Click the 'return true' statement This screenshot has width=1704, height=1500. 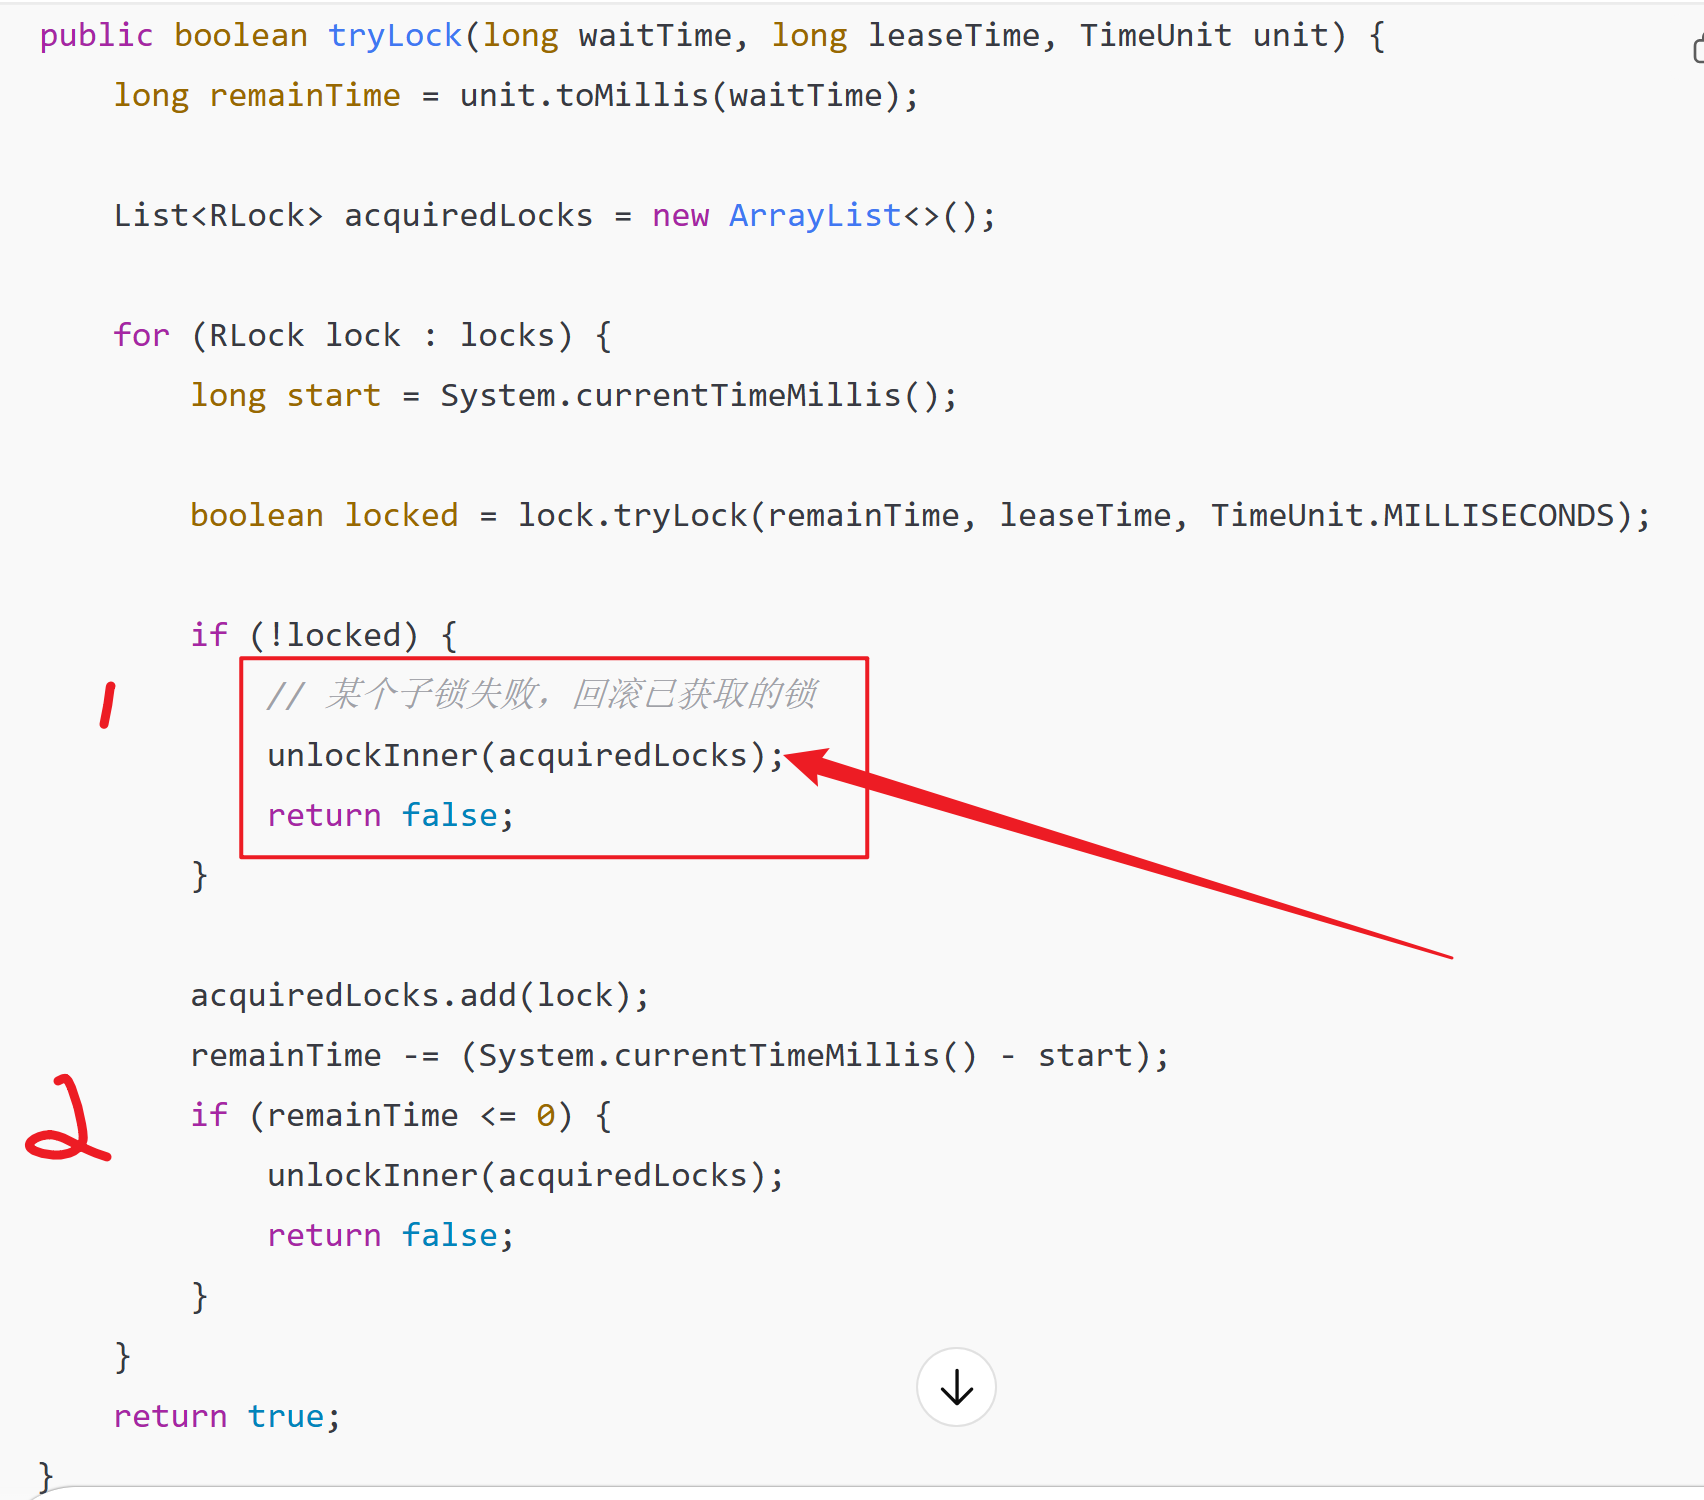click(226, 1416)
